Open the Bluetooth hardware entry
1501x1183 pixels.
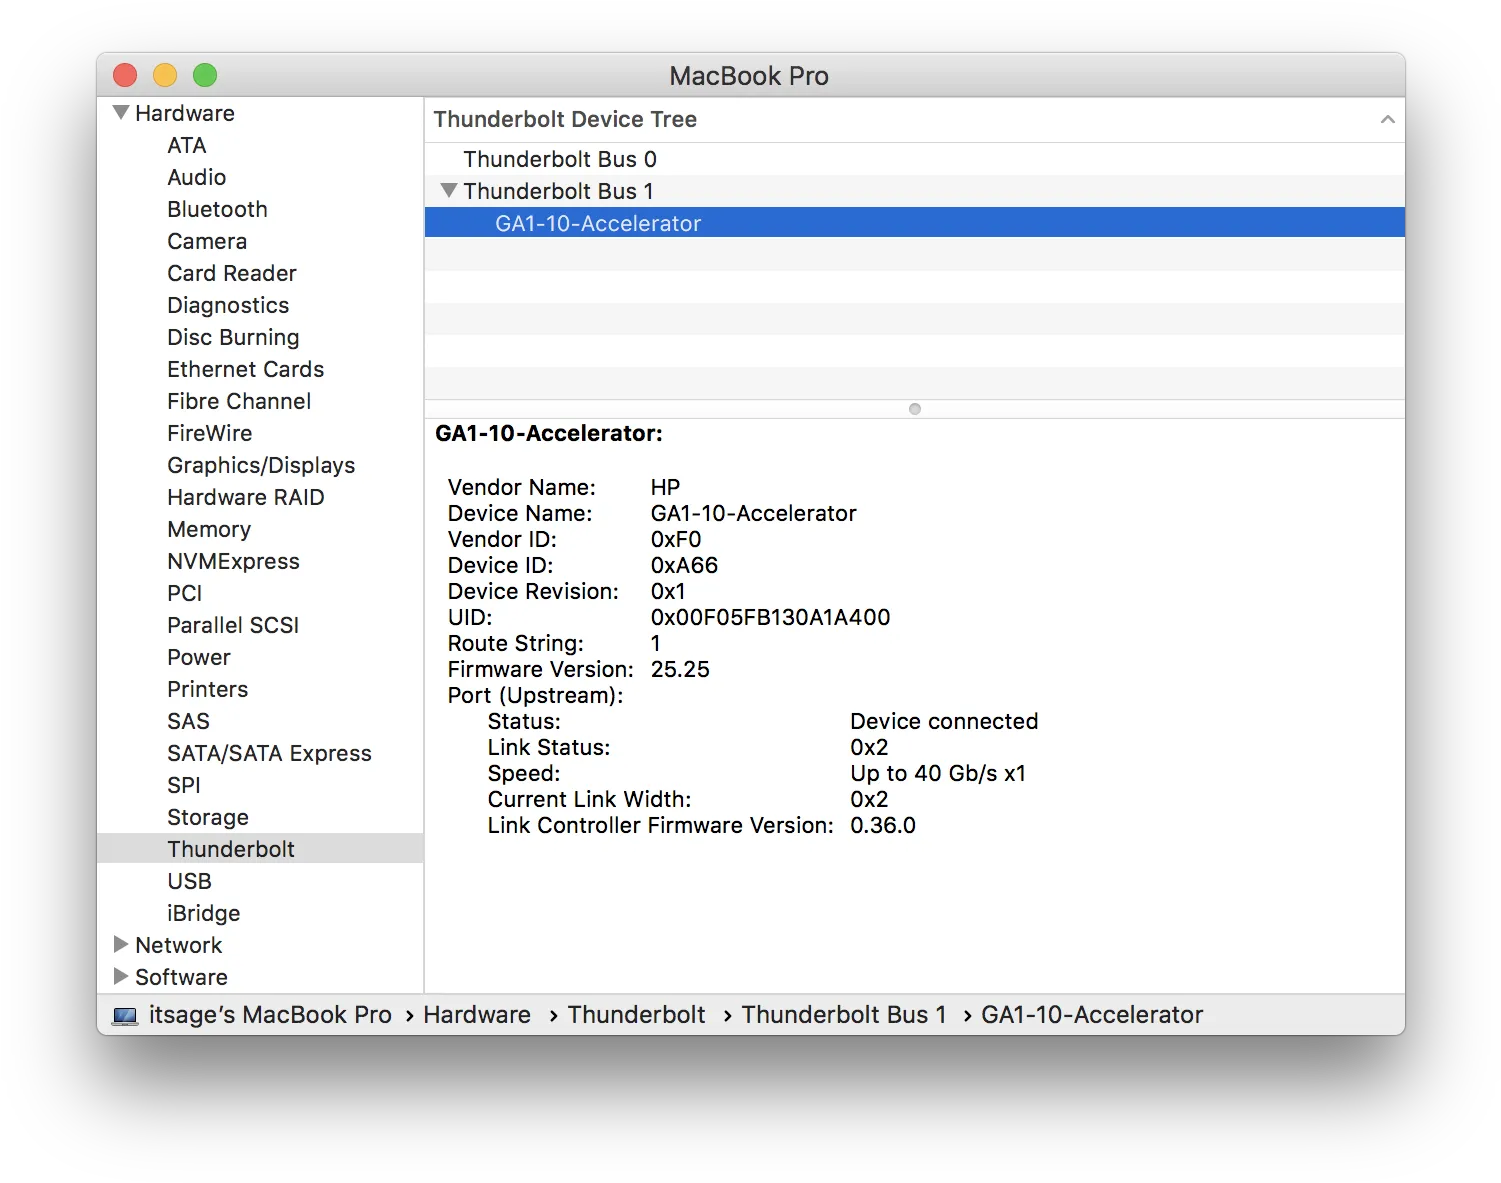point(218,209)
